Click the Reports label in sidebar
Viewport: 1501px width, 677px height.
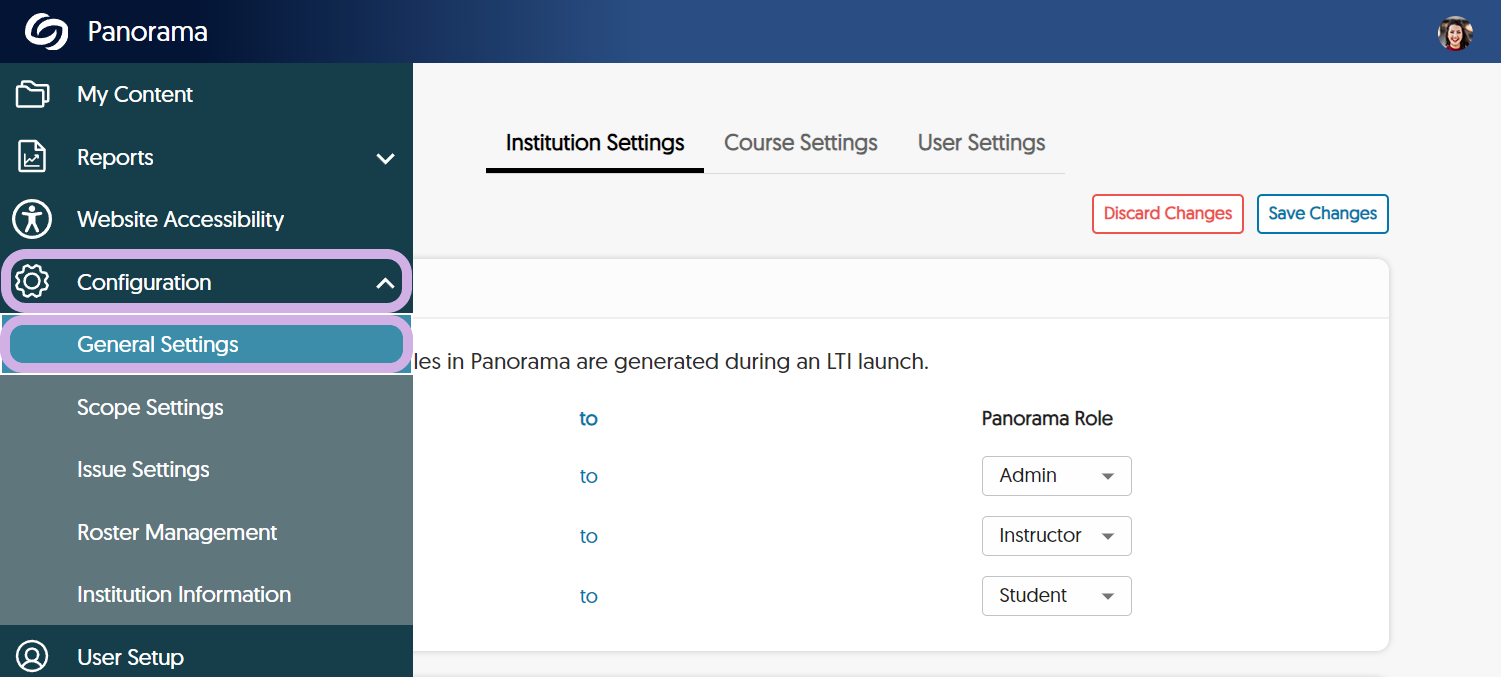(115, 157)
